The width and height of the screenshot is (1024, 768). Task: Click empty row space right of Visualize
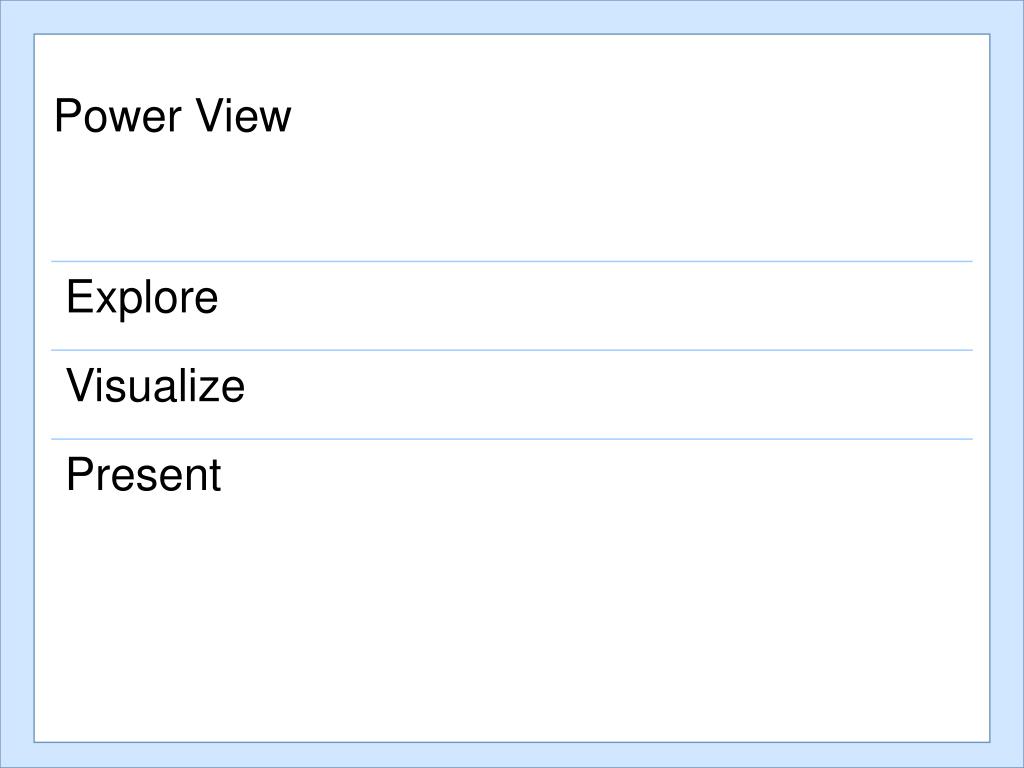pyautogui.click(x=600, y=394)
